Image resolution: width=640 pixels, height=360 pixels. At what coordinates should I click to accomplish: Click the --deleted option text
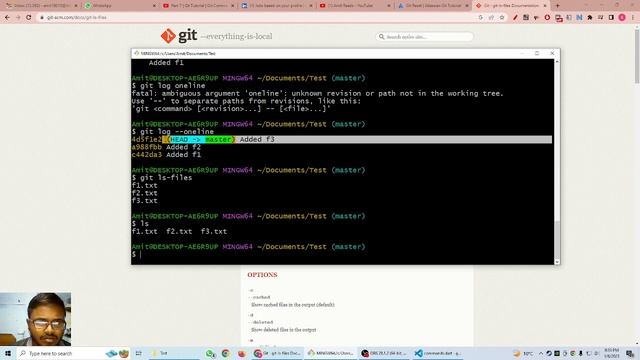click(x=262, y=322)
